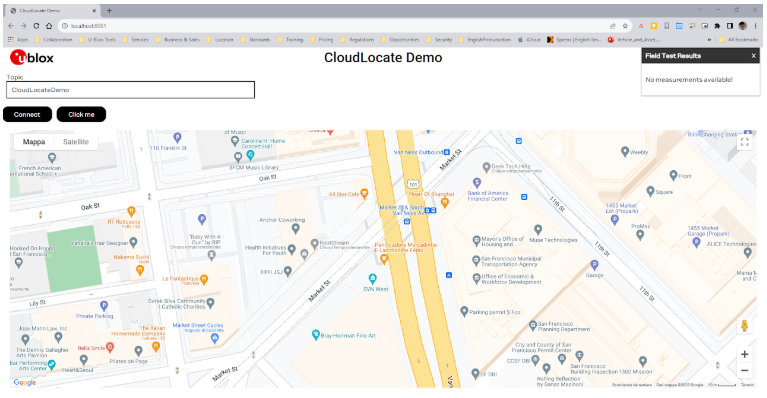Open the Collaboration bookmarks folder
This screenshot has height=398, width=767.
[54, 40]
